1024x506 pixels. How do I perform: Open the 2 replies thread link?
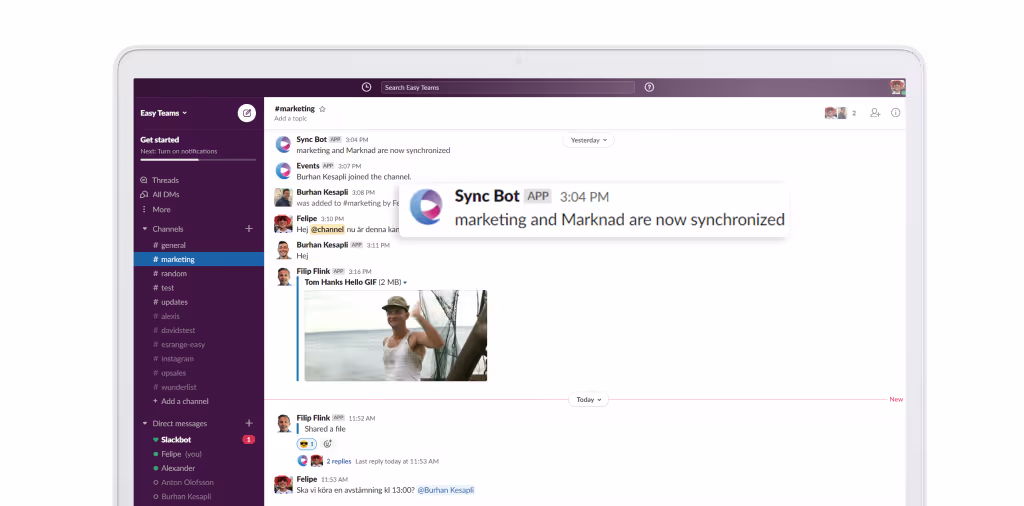(339, 461)
